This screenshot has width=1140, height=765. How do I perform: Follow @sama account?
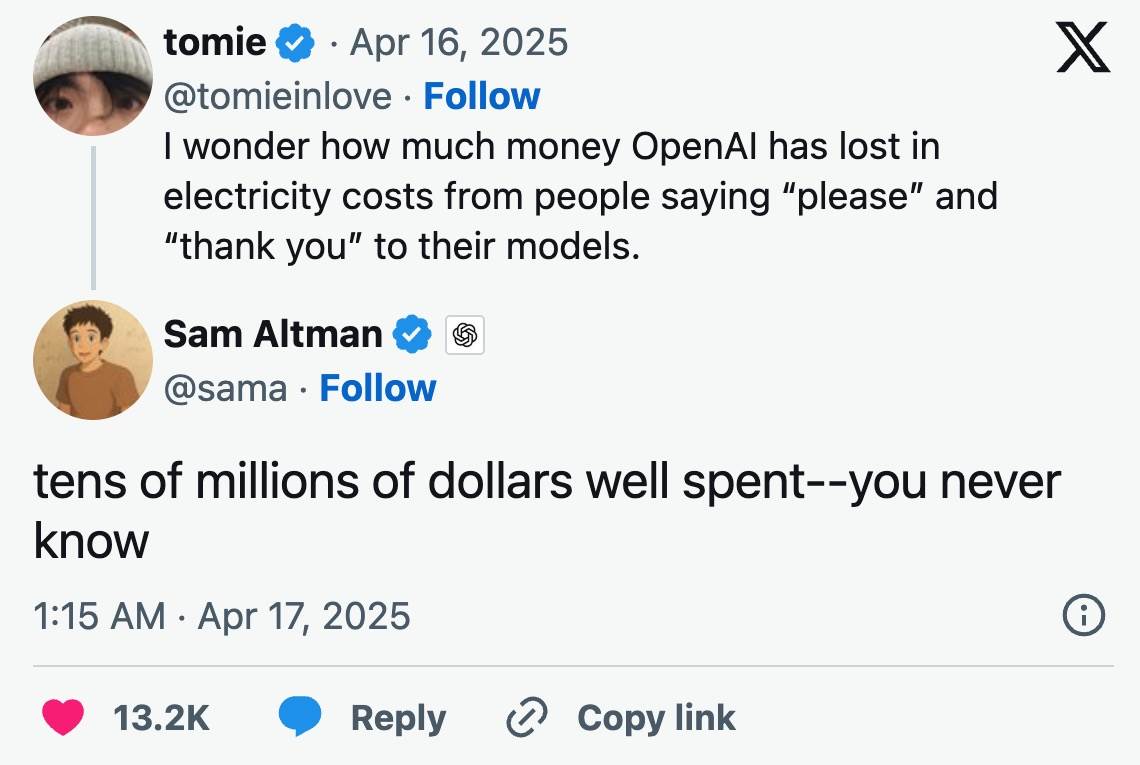point(378,388)
